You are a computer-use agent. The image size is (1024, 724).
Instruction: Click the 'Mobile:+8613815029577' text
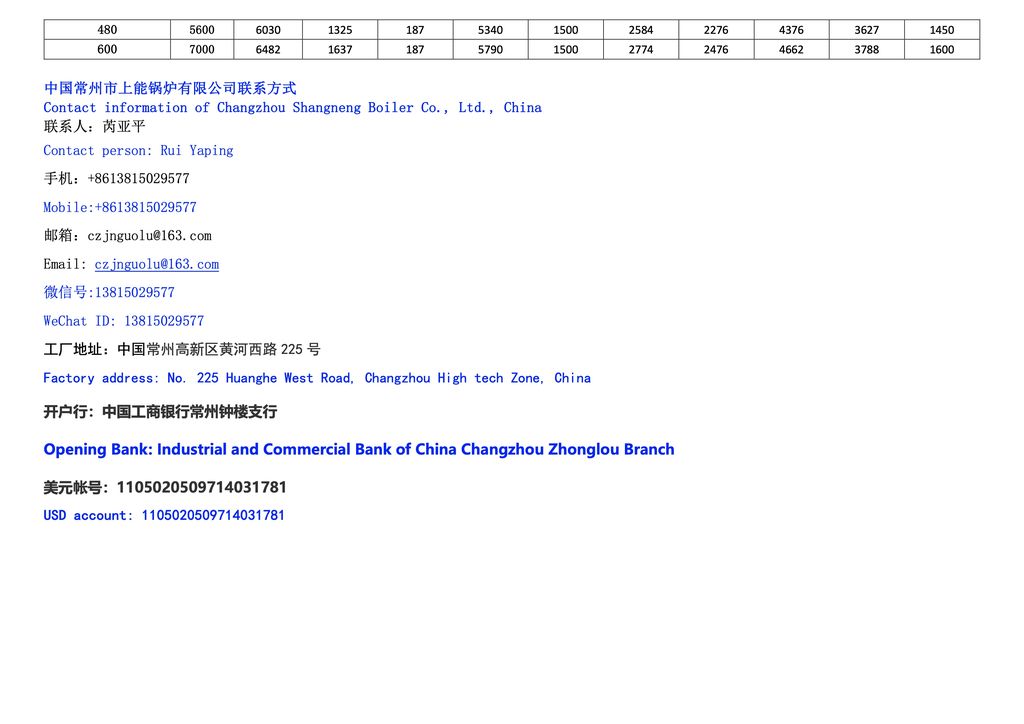[120, 207]
